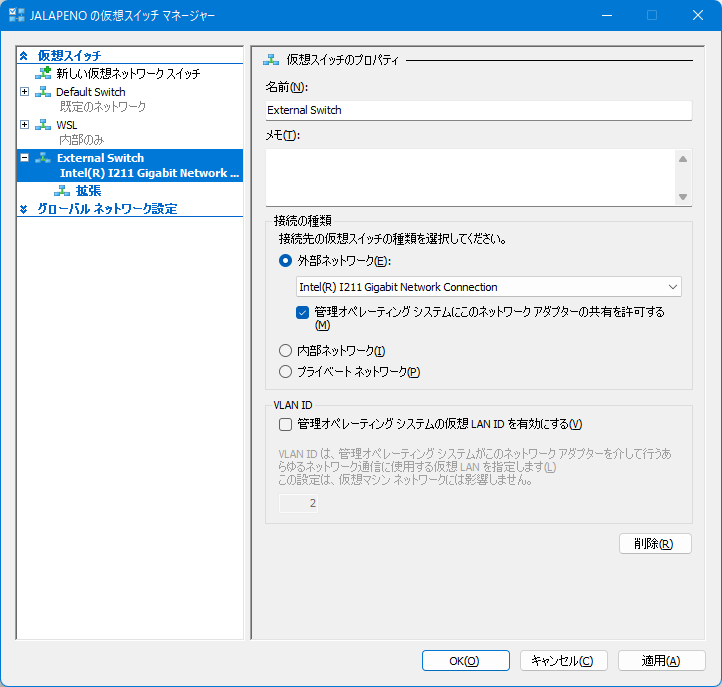This screenshot has width=722, height=687.
Task: Expand the Default Switch tree node
Action: click(25, 92)
